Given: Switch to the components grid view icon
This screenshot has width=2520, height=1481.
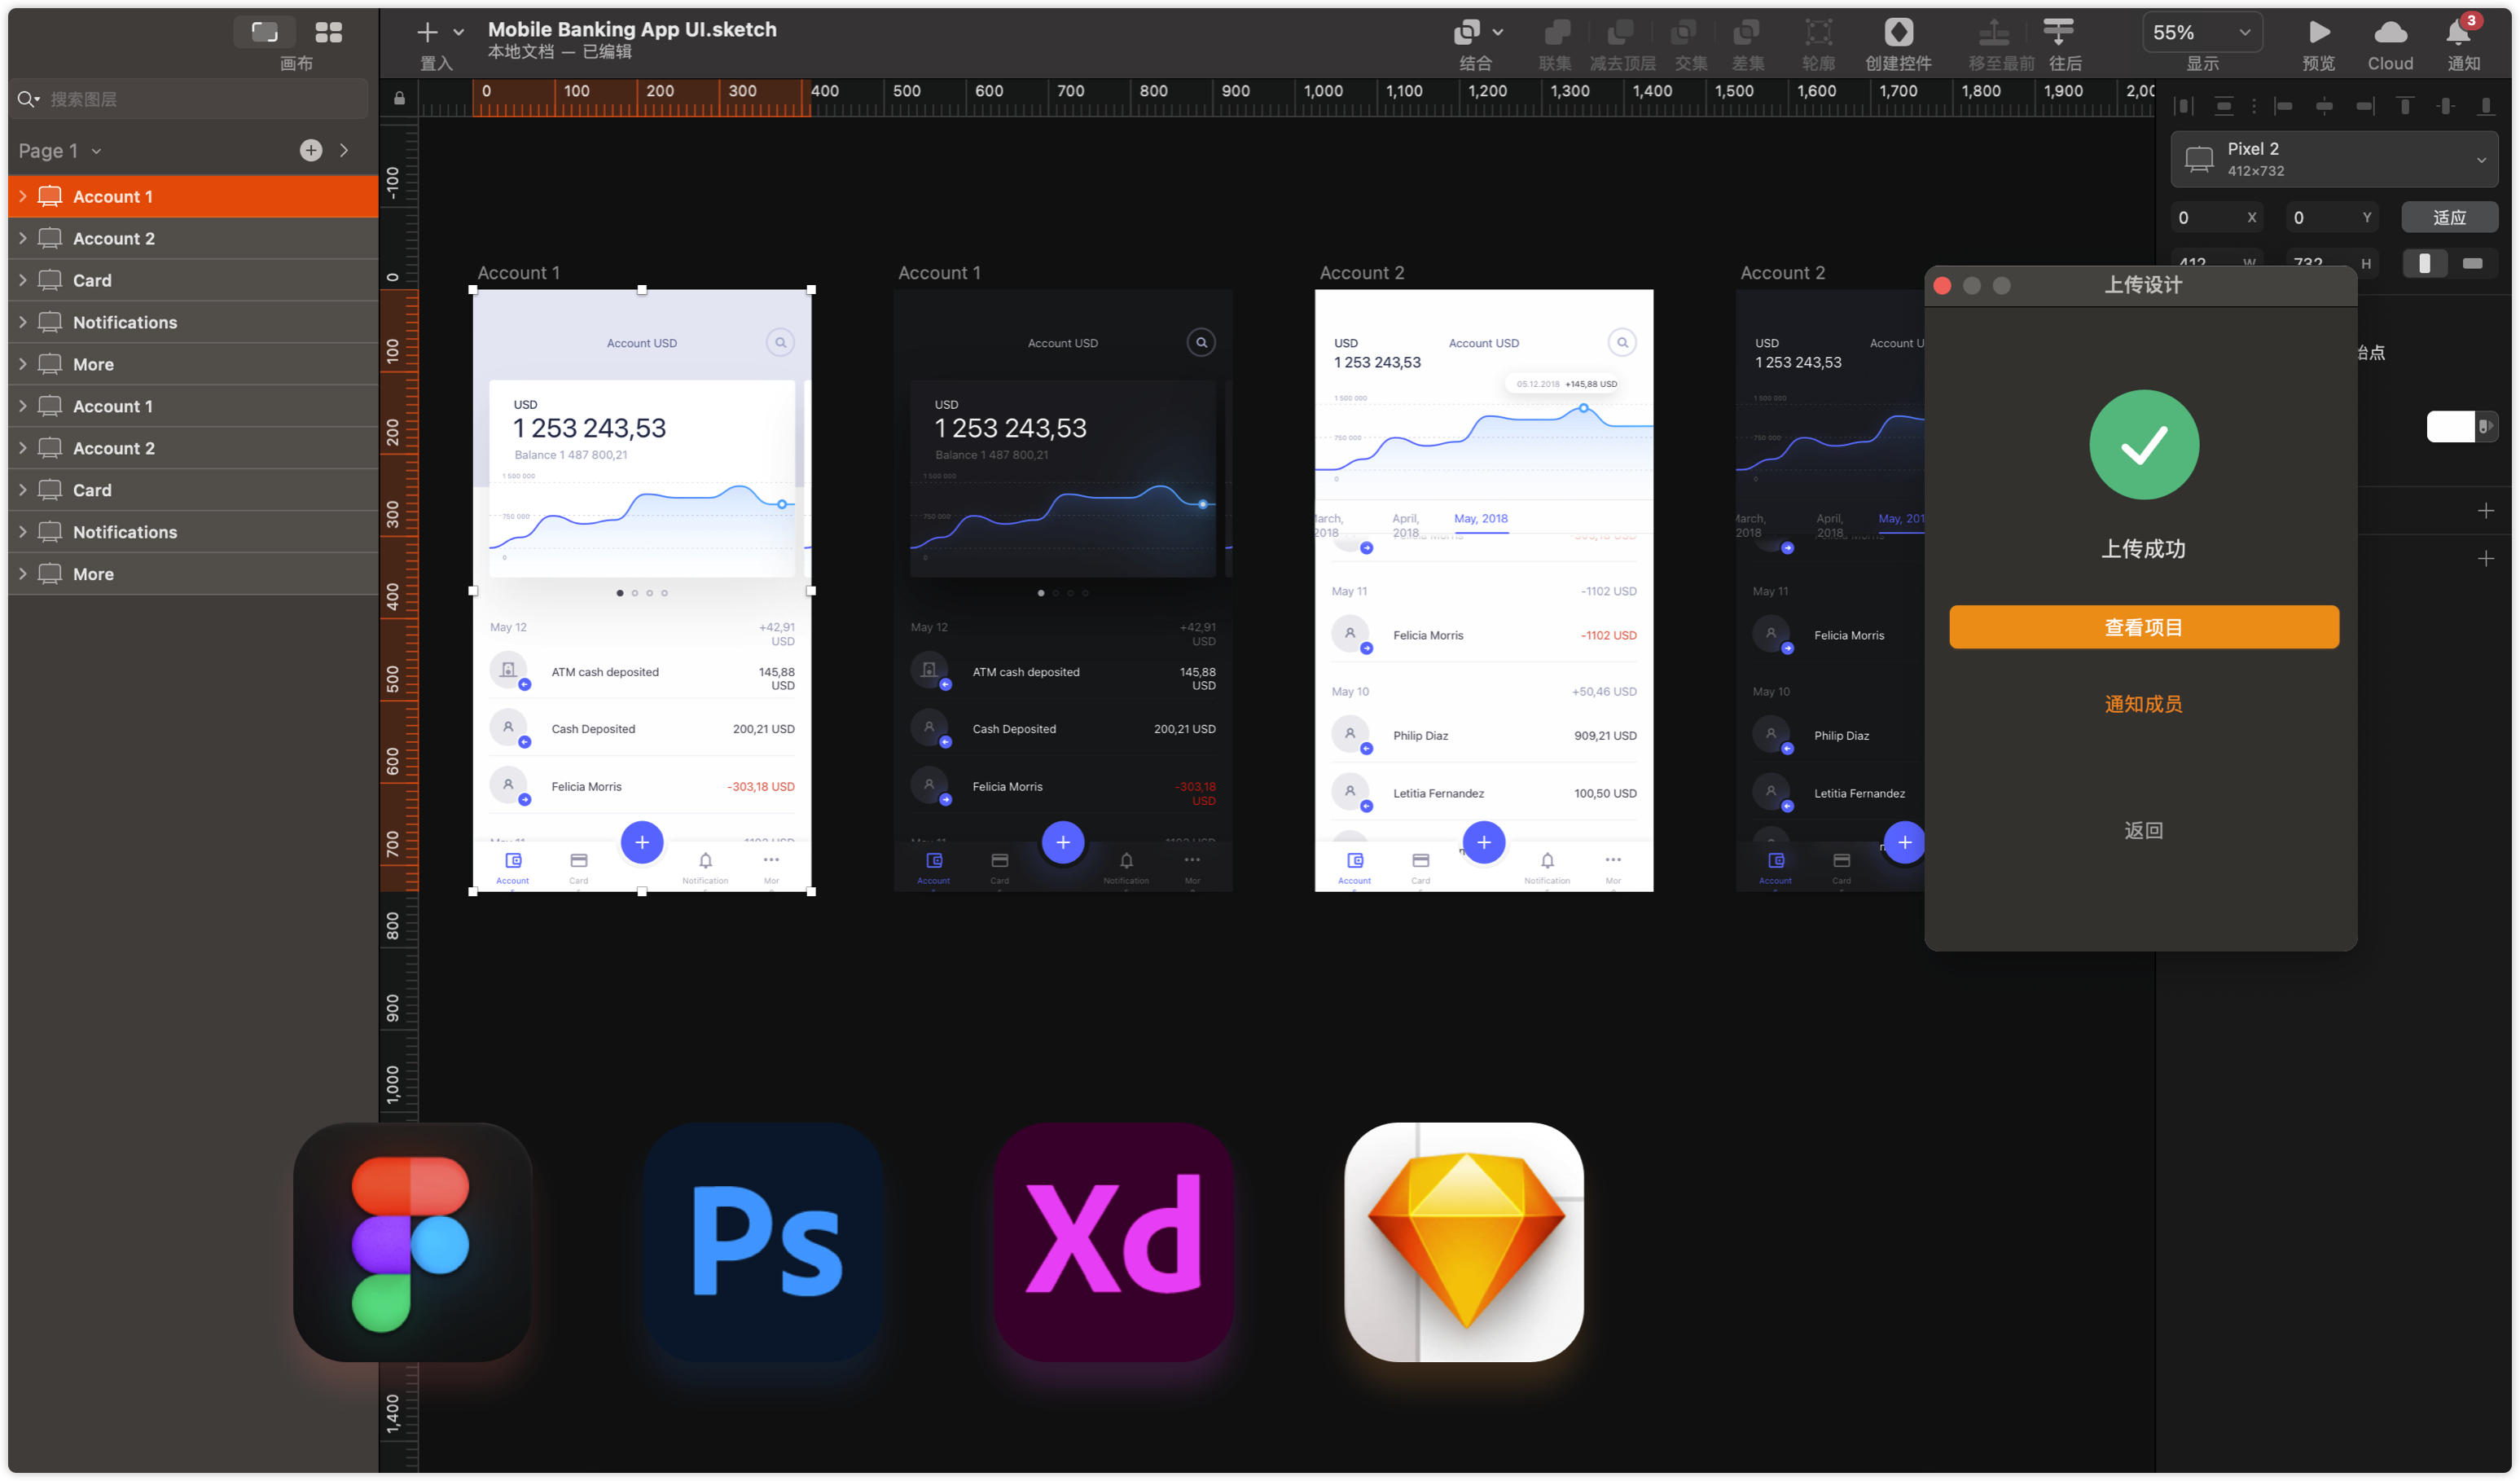Looking at the screenshot, I should click(328, 32).
